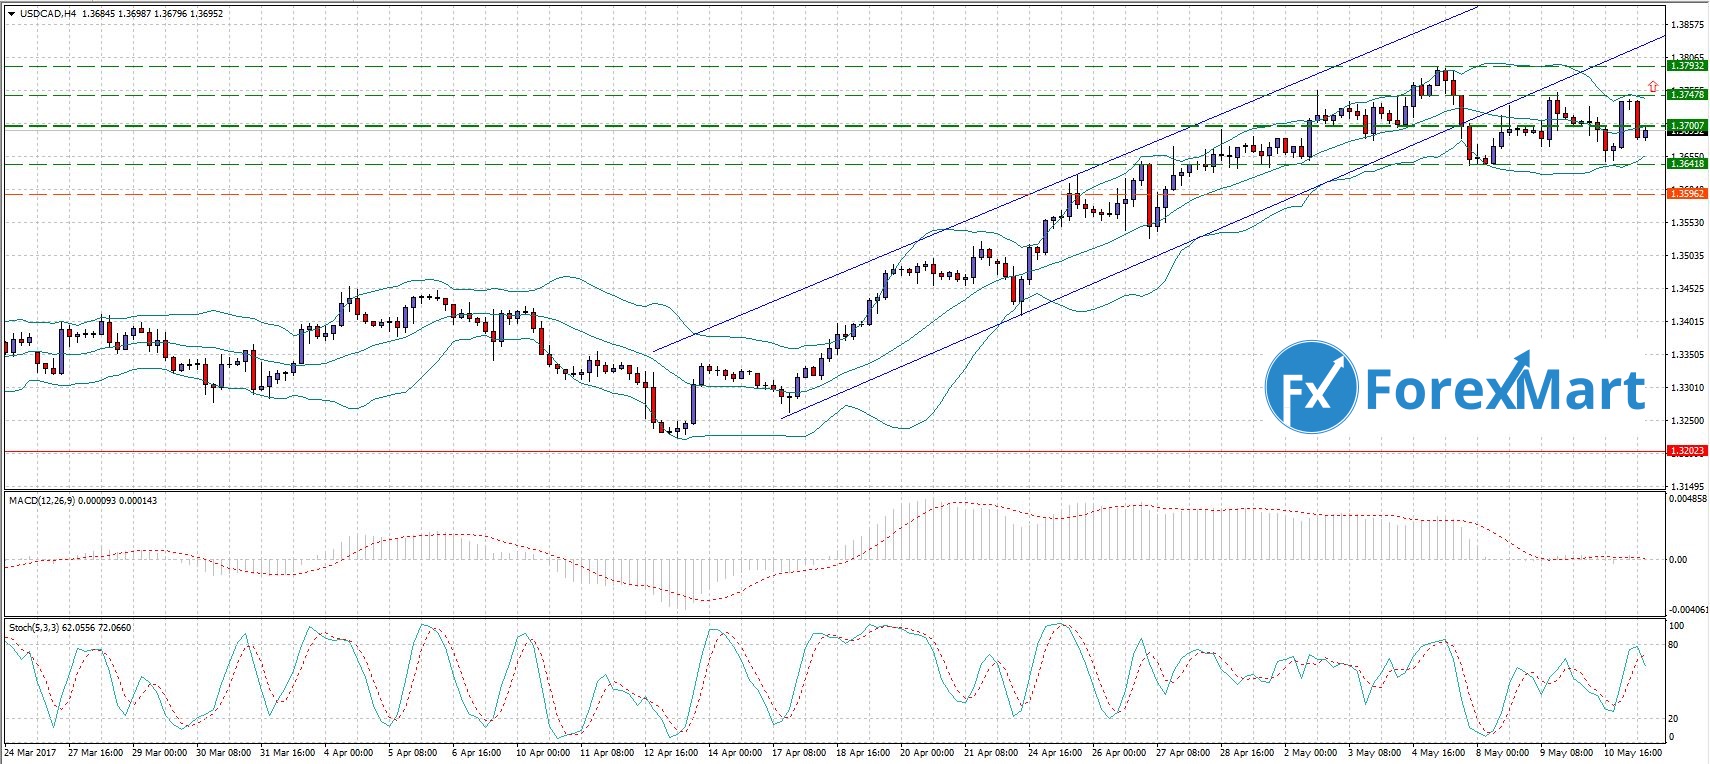The image size is (1710, 764).
Task: Select the red 1.32023 price level label
Action: coord(1686,451)
